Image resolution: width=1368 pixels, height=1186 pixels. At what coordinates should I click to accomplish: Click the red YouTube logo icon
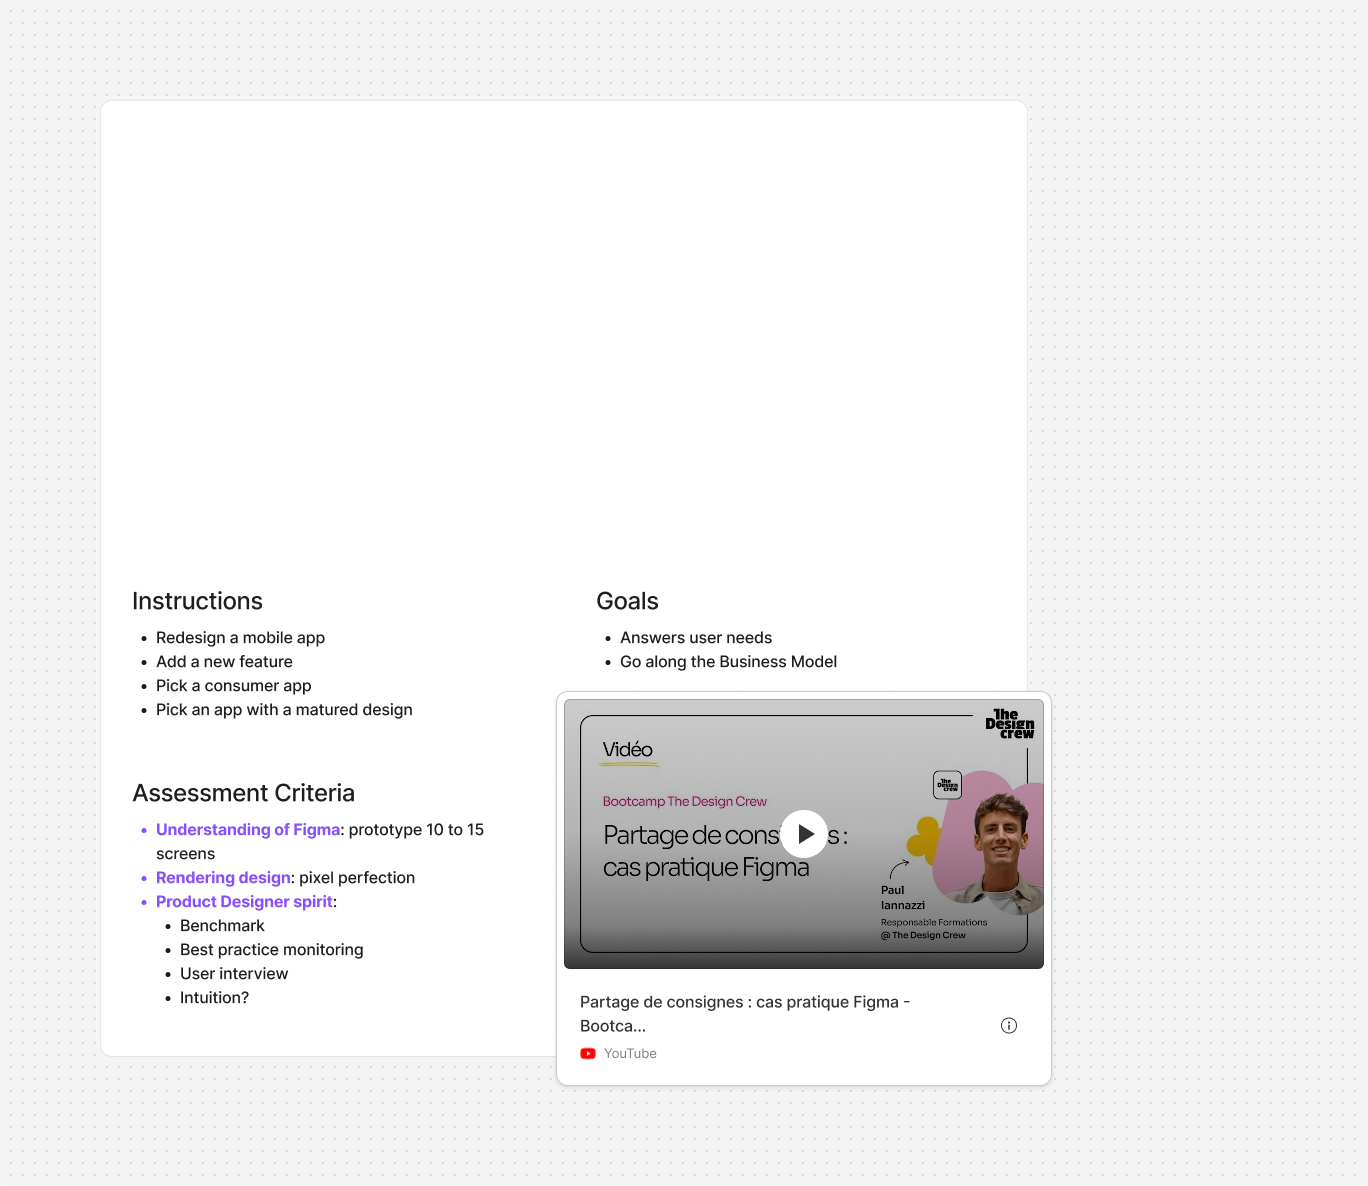coord(588,1053)
